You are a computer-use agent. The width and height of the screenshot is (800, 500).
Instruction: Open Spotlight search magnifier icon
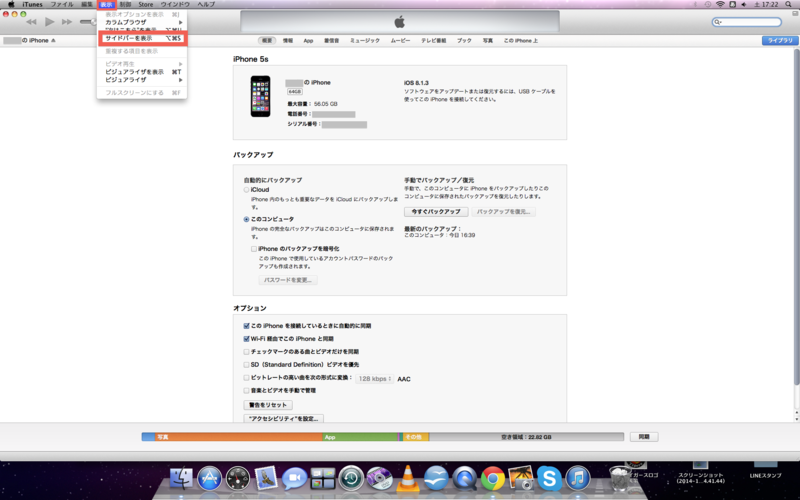[x=789, y=4]
